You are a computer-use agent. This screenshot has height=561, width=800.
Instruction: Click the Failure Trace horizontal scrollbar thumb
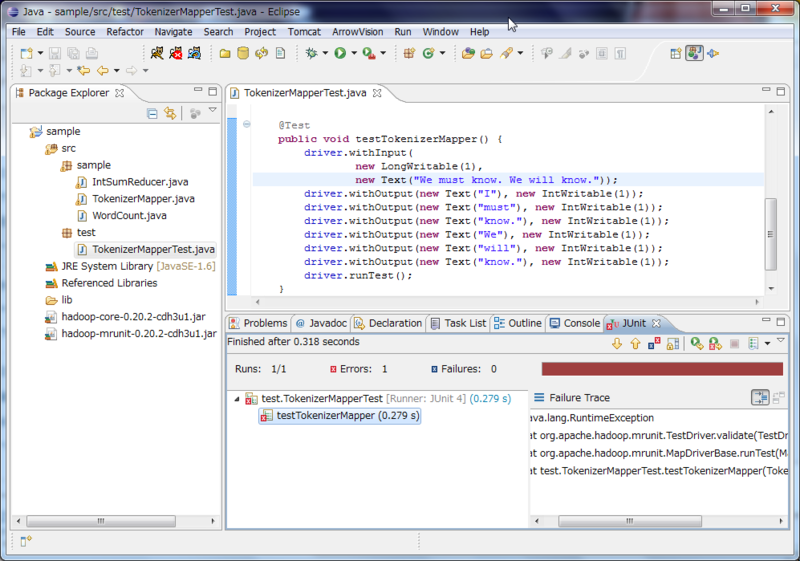pyautogui.click(x=630, y=521)
